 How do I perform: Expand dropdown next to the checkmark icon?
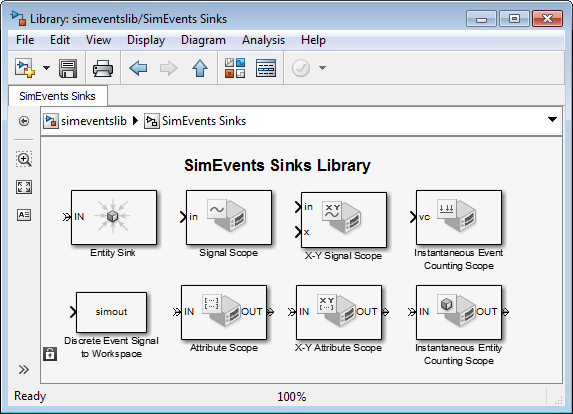pyautogui.click(x=322, y=68)
